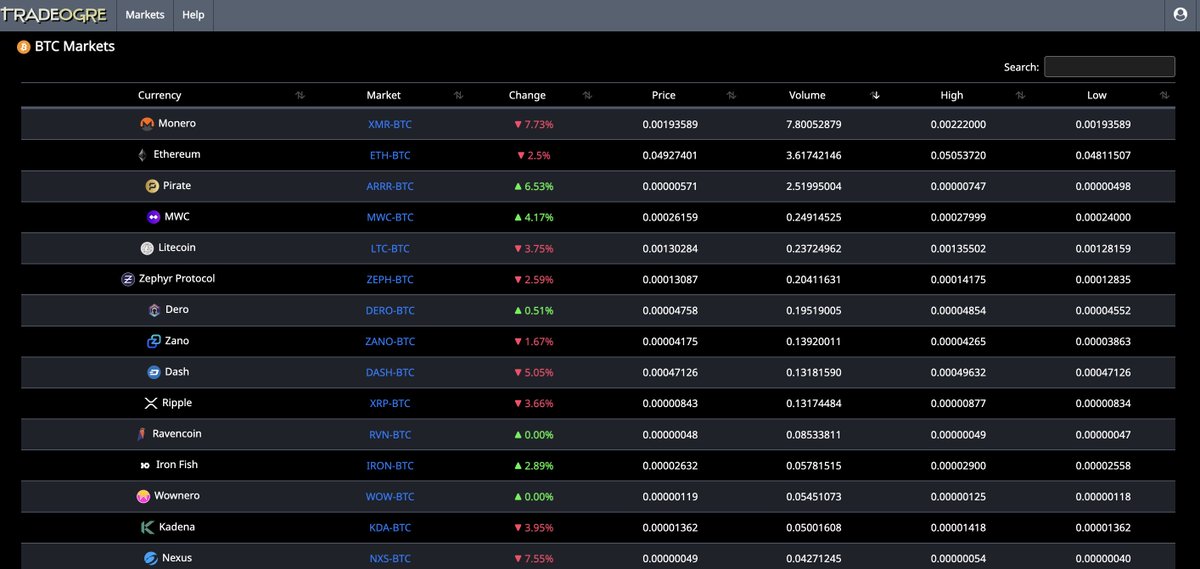Click Zano price 0.00004175
1200x569 pixels.
(x=670, y=342)
